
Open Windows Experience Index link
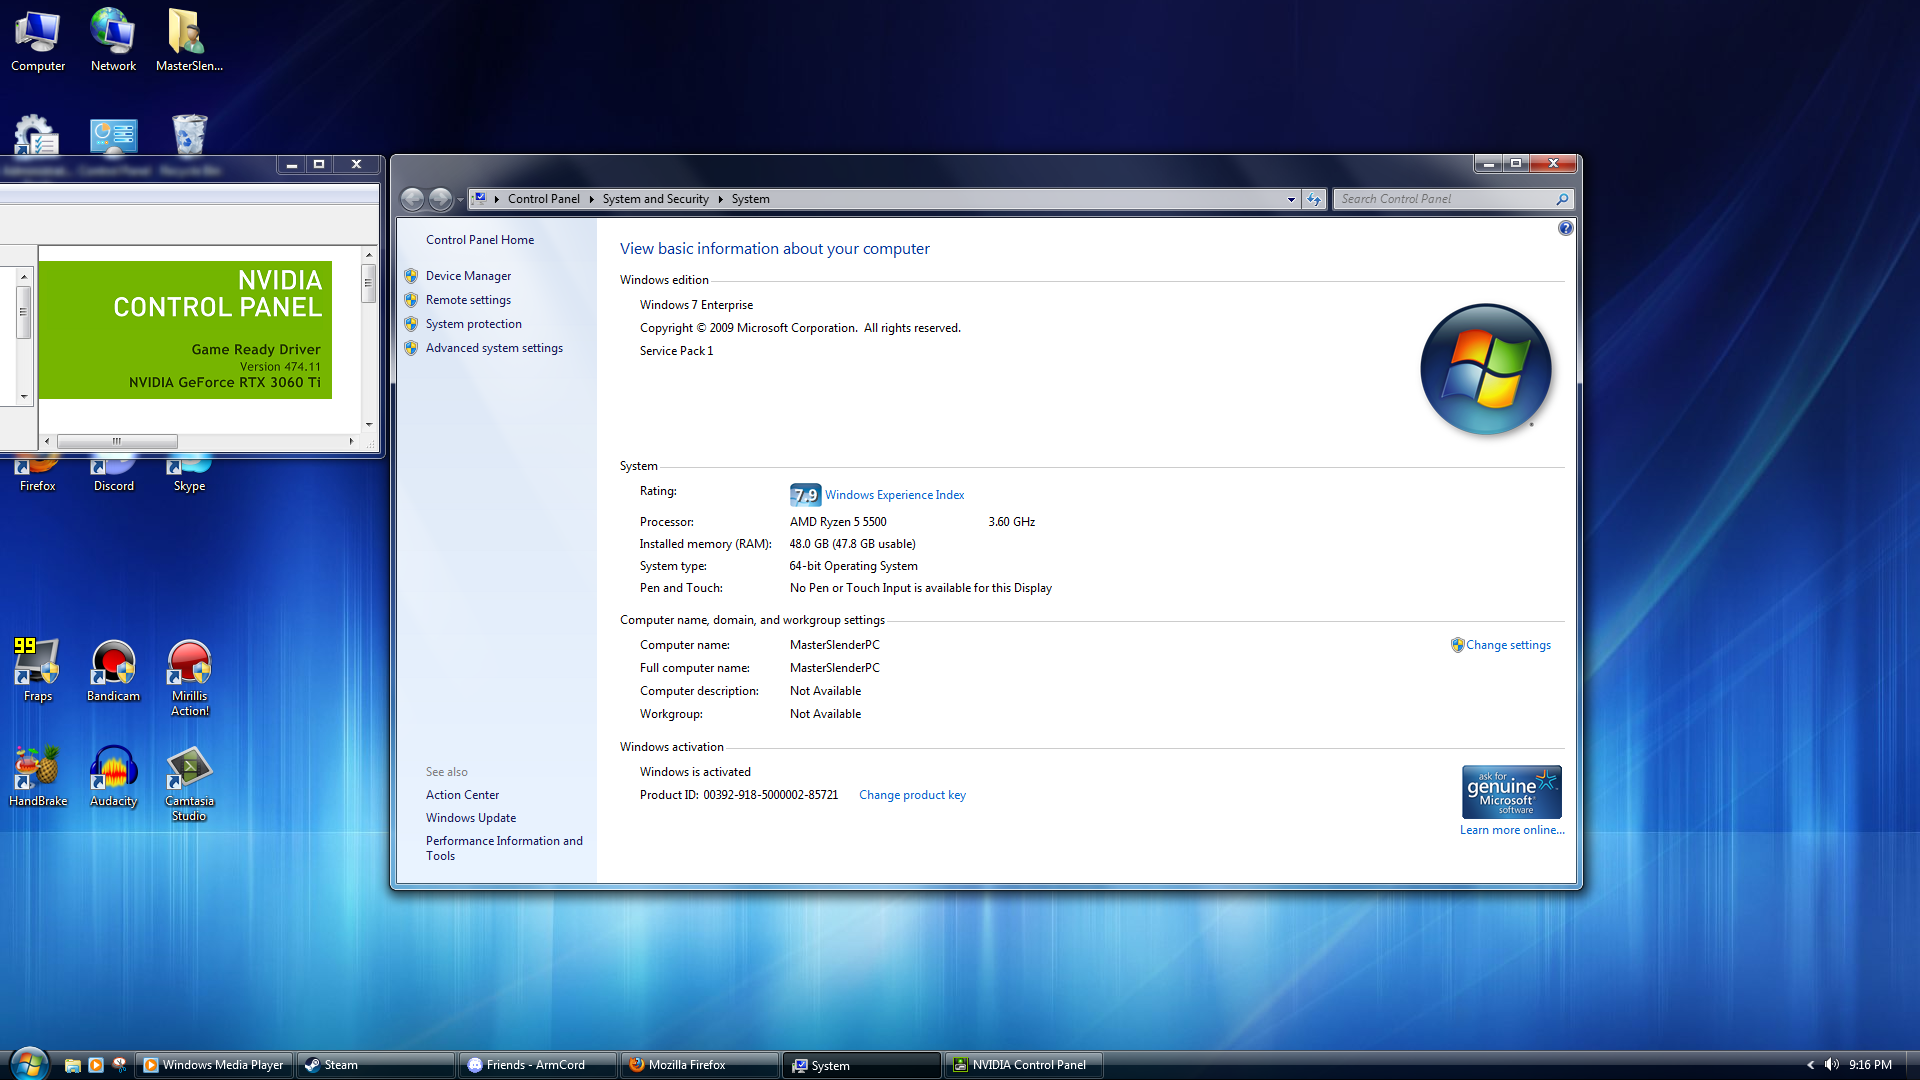click(x=894, y=495)
